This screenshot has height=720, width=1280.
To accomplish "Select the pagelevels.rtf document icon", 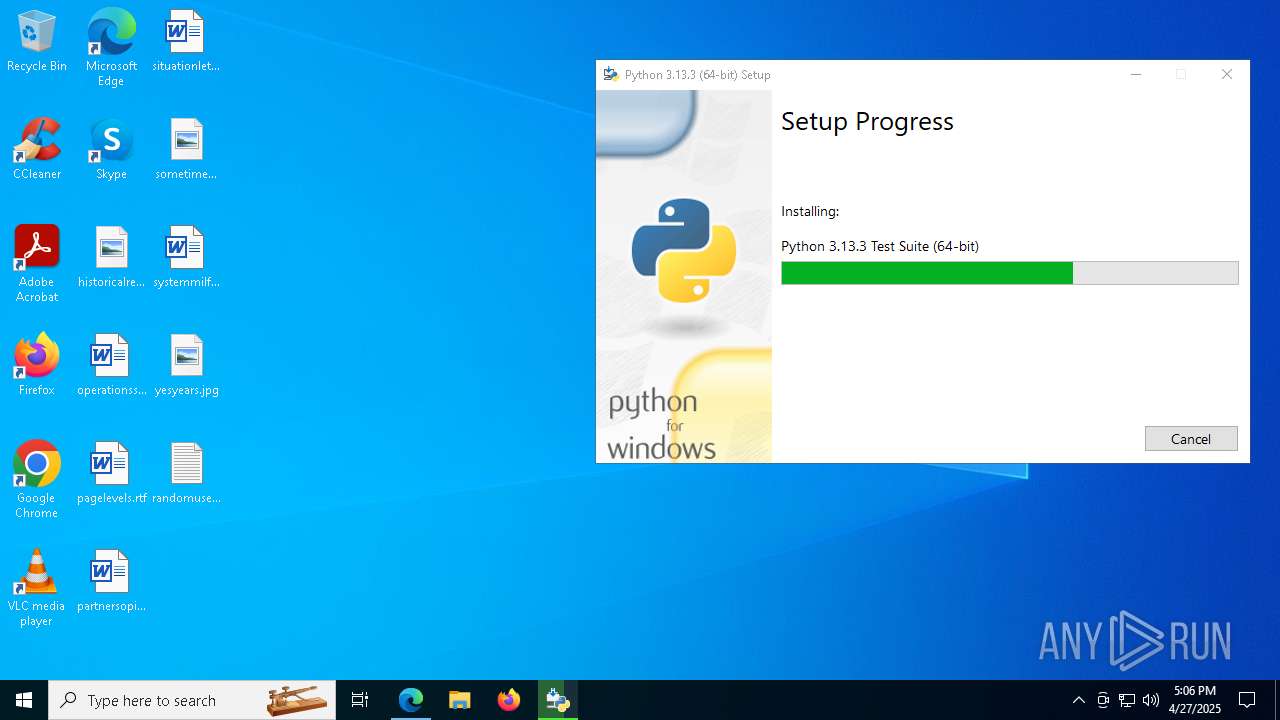I will (111, 474).
